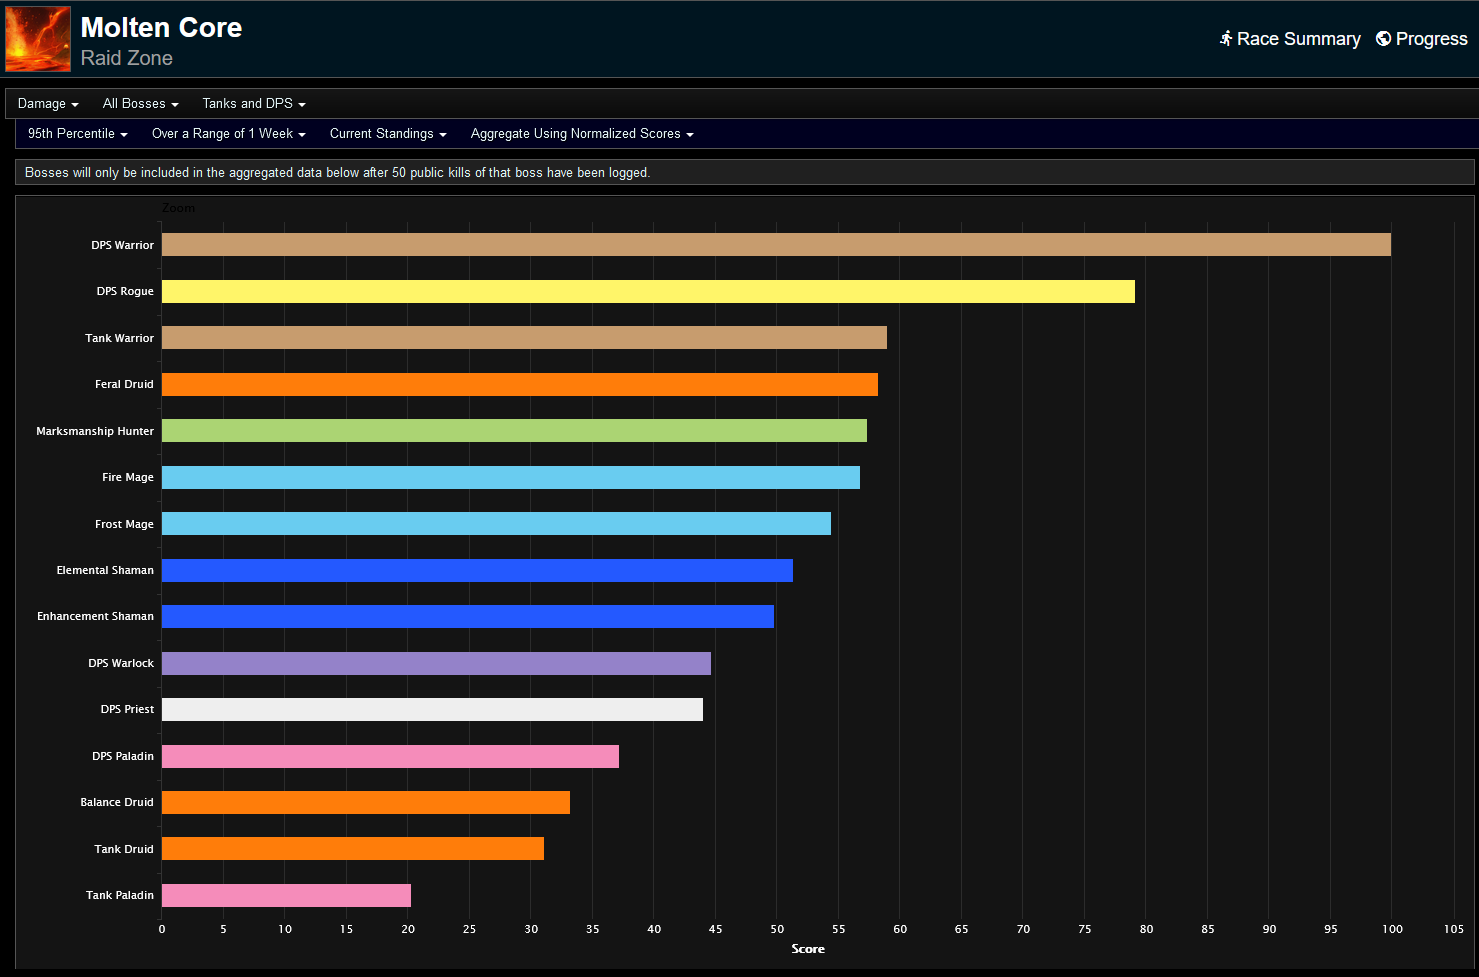
Task: Open the Over a Range of 1 Week dropdown
Action: pyautogui.click(x=228, y=133)
